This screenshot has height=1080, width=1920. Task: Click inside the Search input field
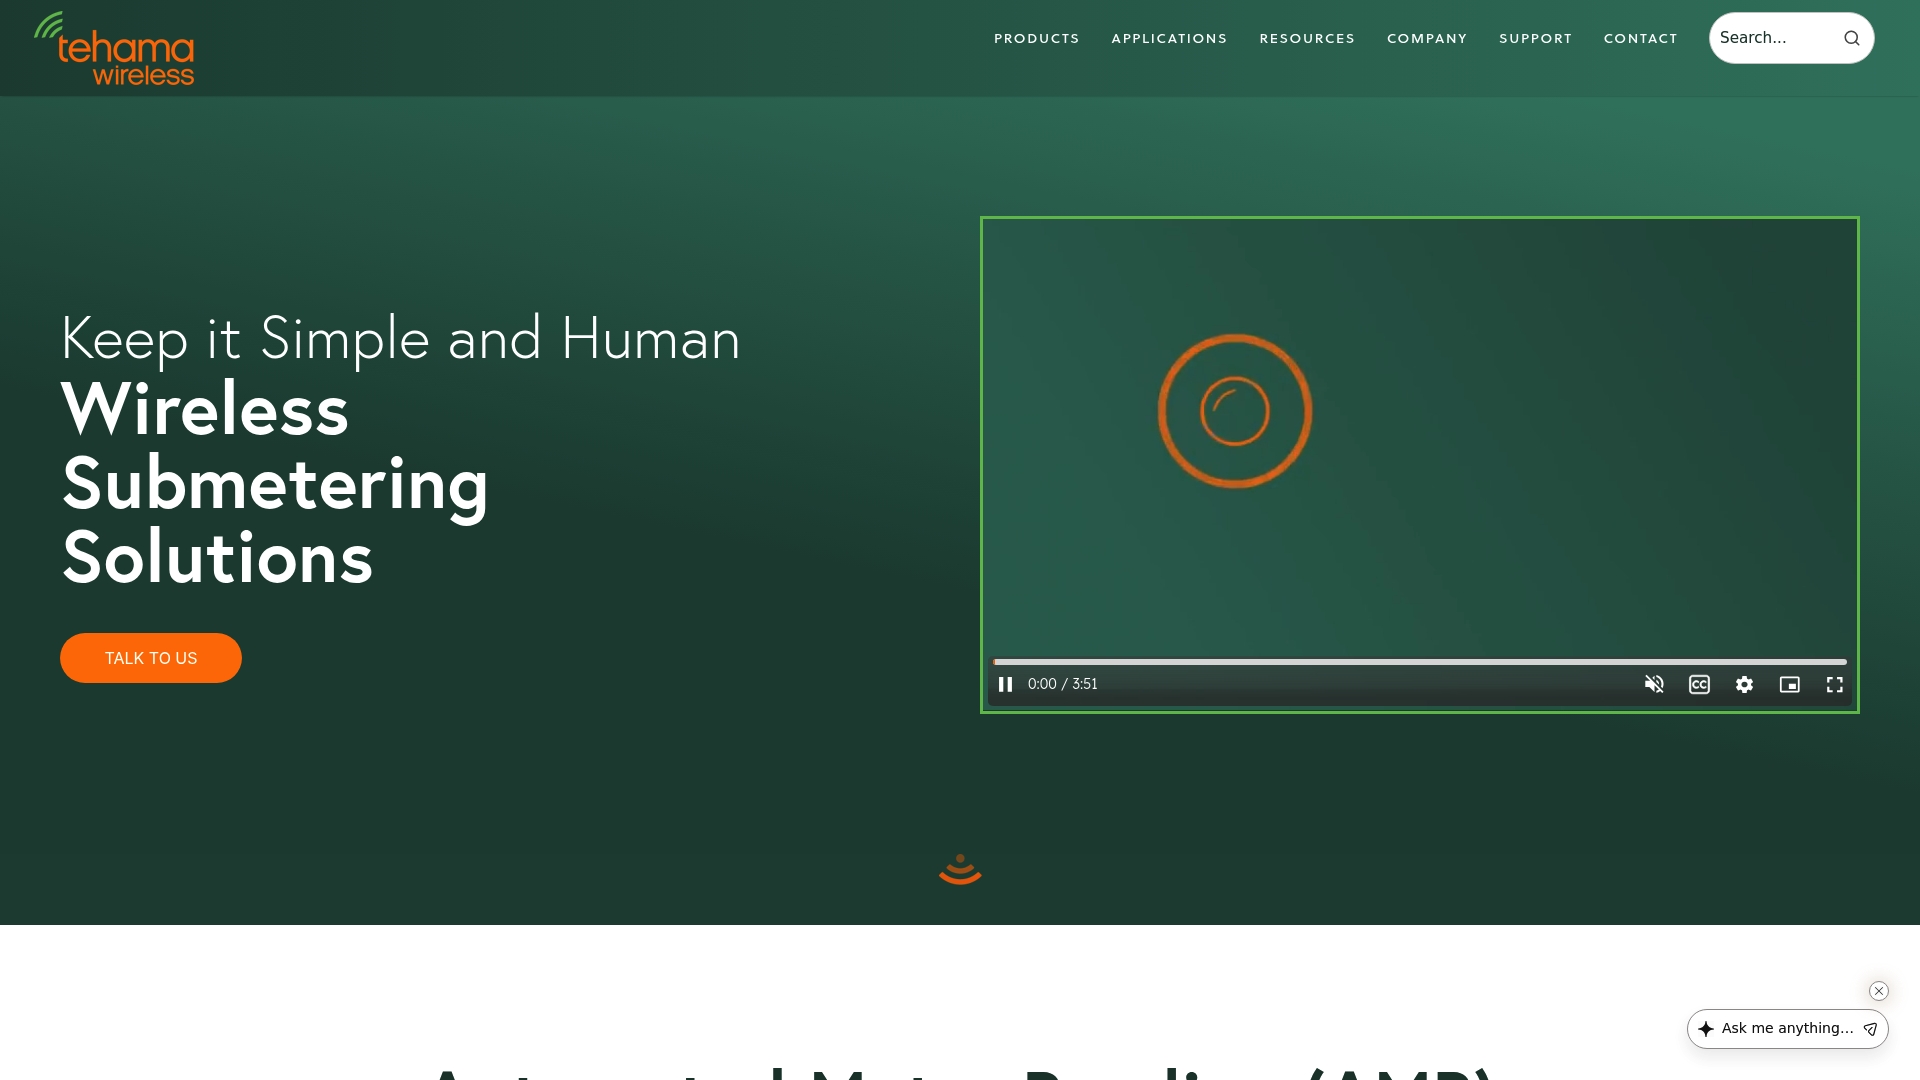click(1770, 37)
